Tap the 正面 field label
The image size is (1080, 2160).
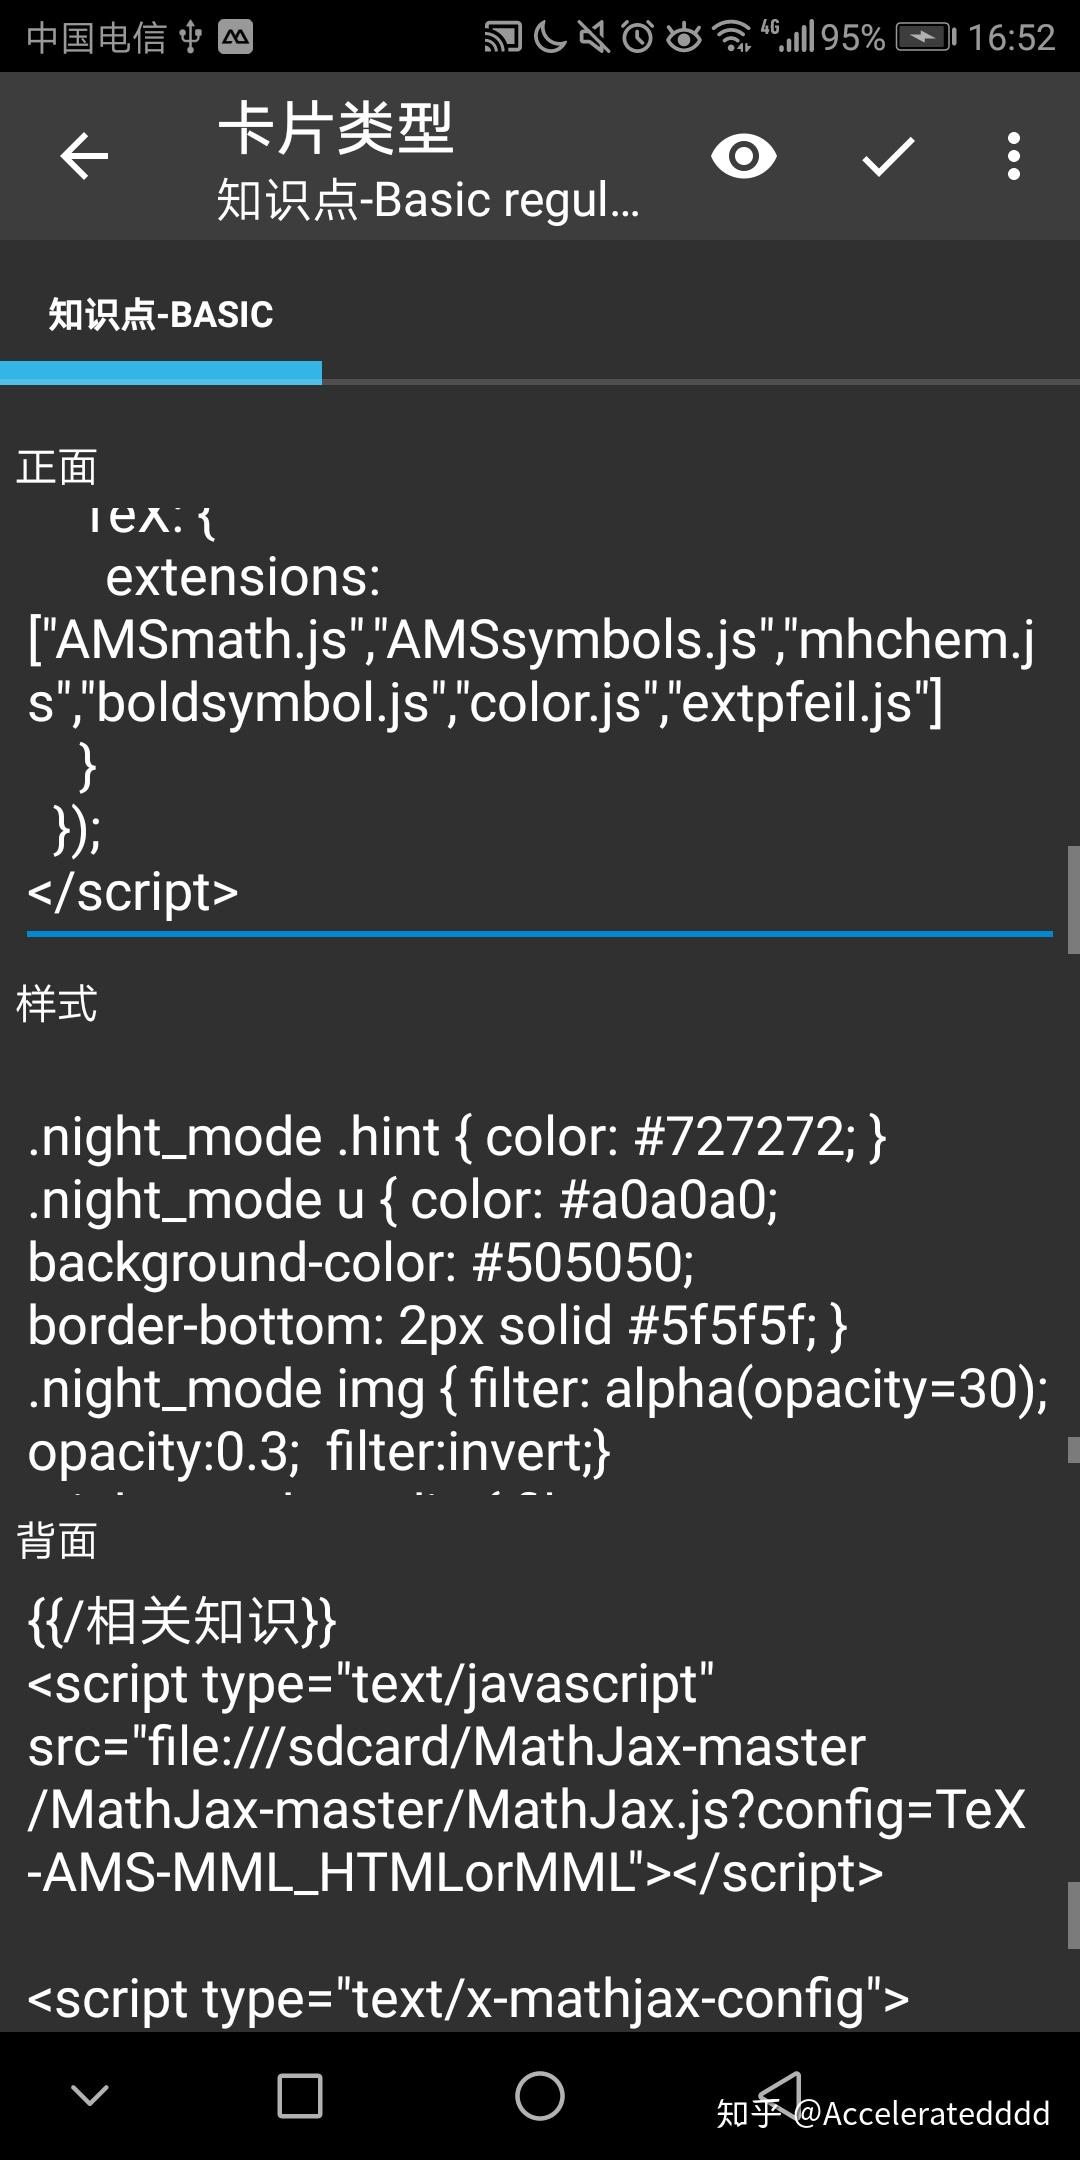55,466
